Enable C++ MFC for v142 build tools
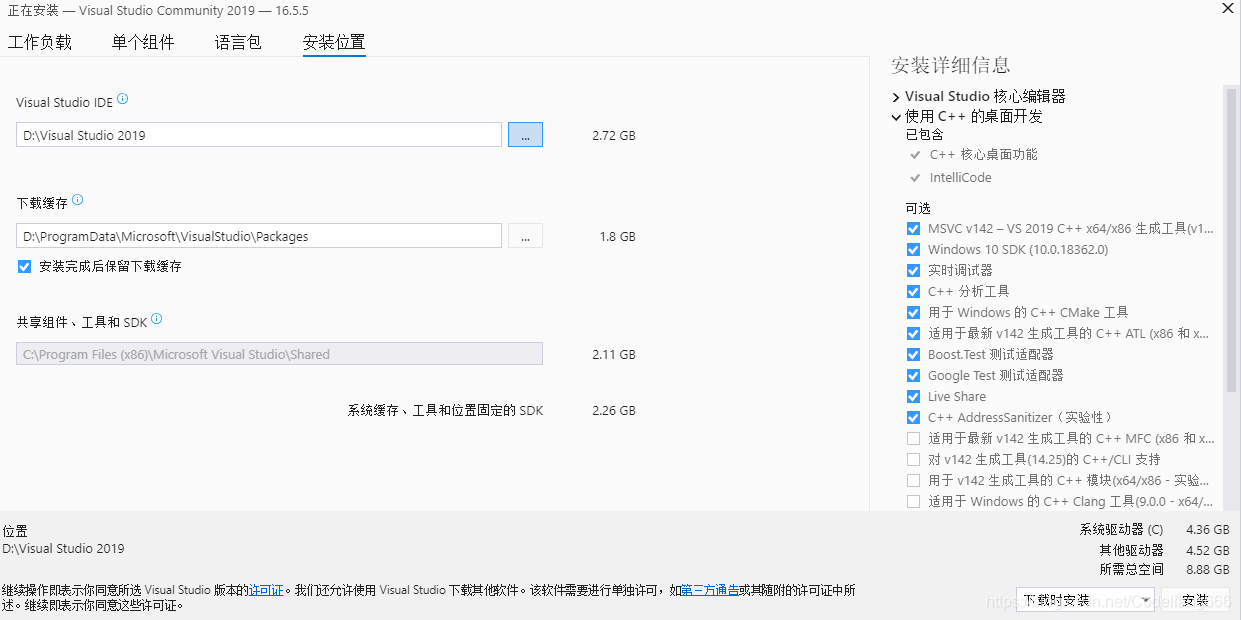 (913, 439)
